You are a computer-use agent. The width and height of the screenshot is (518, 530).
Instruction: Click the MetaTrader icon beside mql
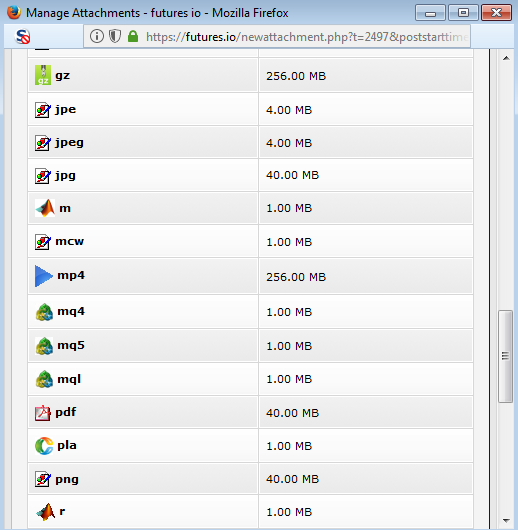click(x=44, y=379)
